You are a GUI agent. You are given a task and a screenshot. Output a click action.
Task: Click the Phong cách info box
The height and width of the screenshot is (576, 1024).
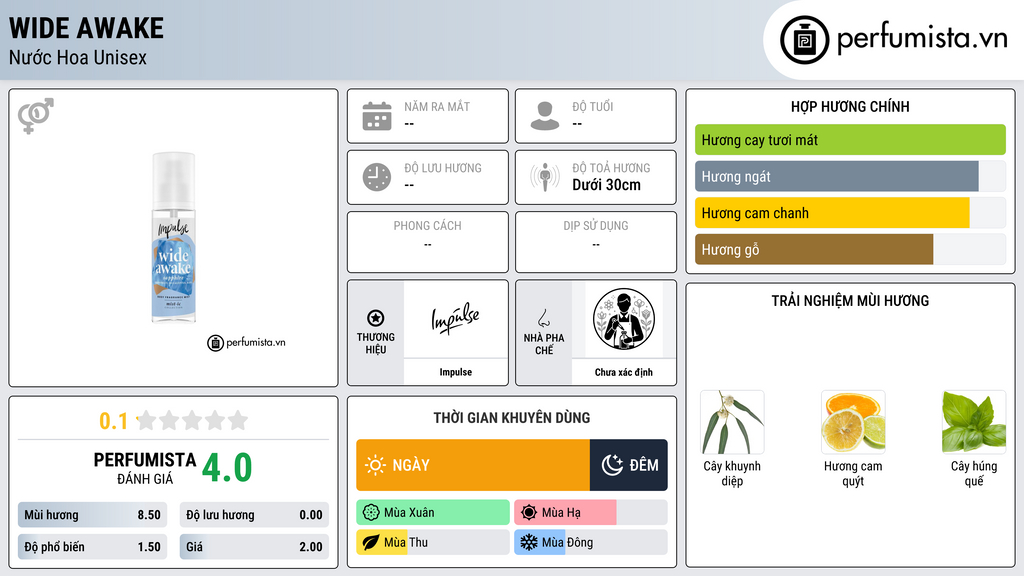pos(428,242)
